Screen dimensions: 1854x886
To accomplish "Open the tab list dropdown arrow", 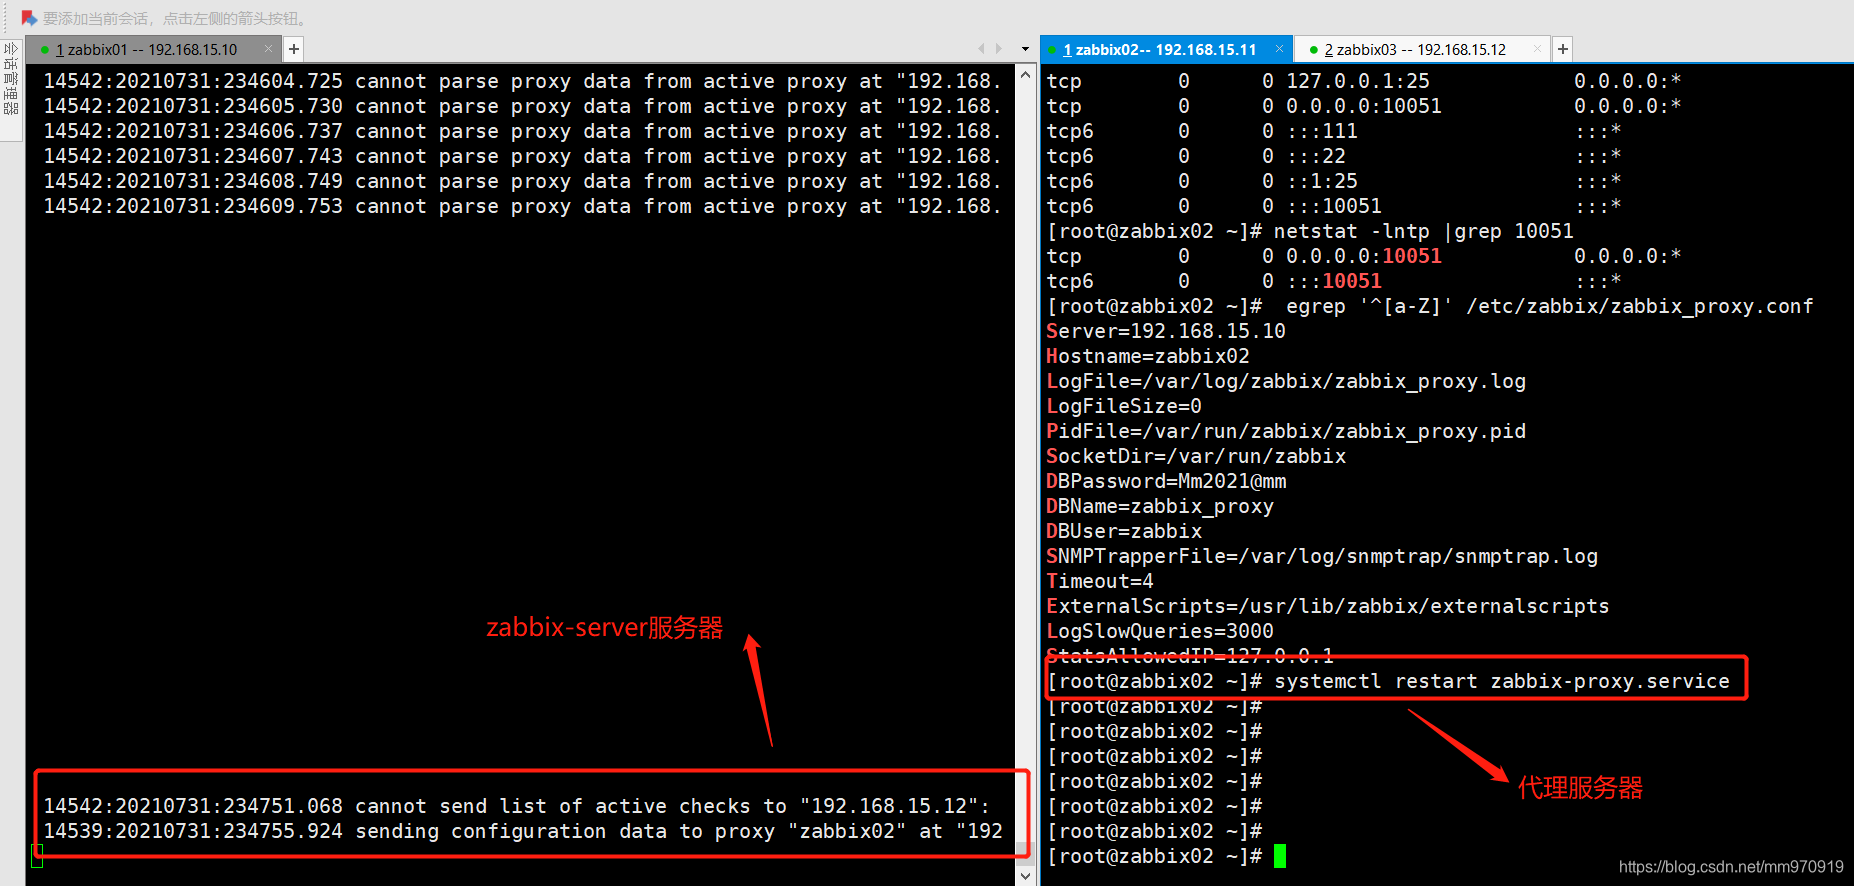I will [x=1025, y=49].
